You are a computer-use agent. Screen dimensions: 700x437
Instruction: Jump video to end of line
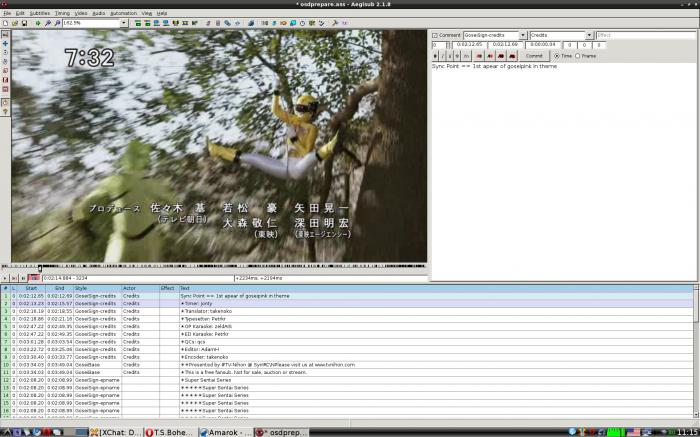[x=147, y=23]
